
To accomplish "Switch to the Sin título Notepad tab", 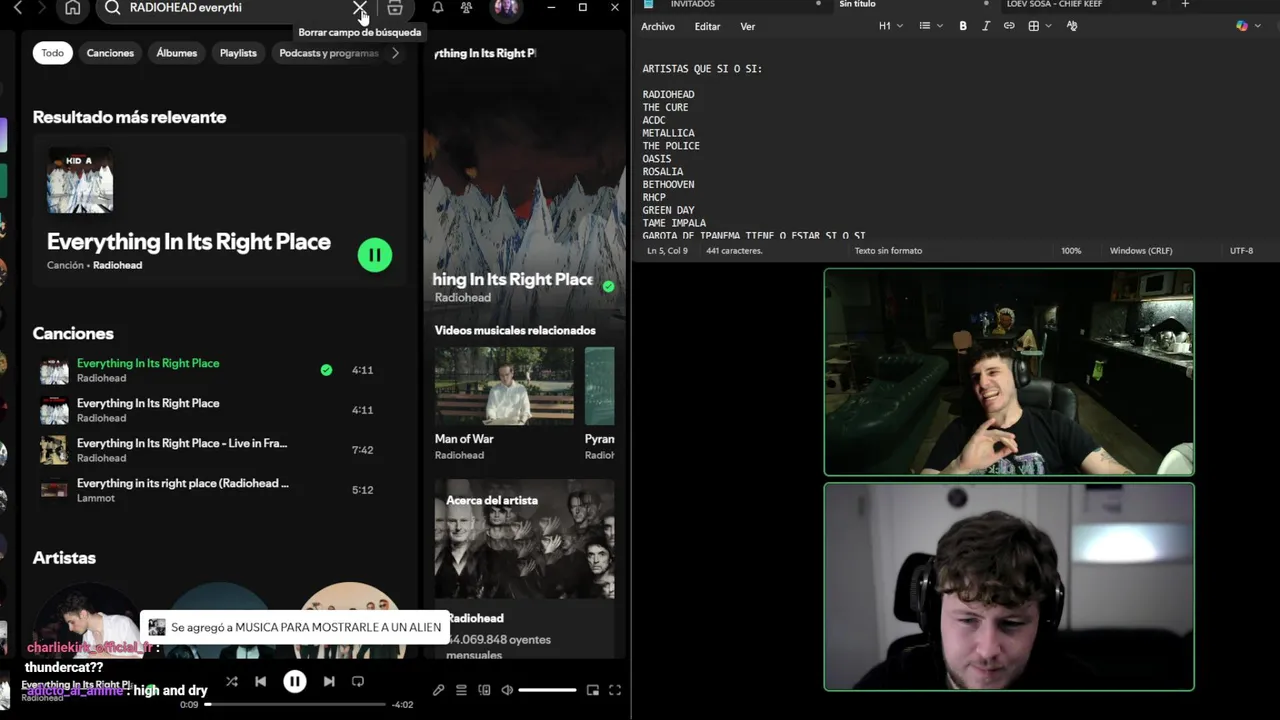I will coord(857,4).
